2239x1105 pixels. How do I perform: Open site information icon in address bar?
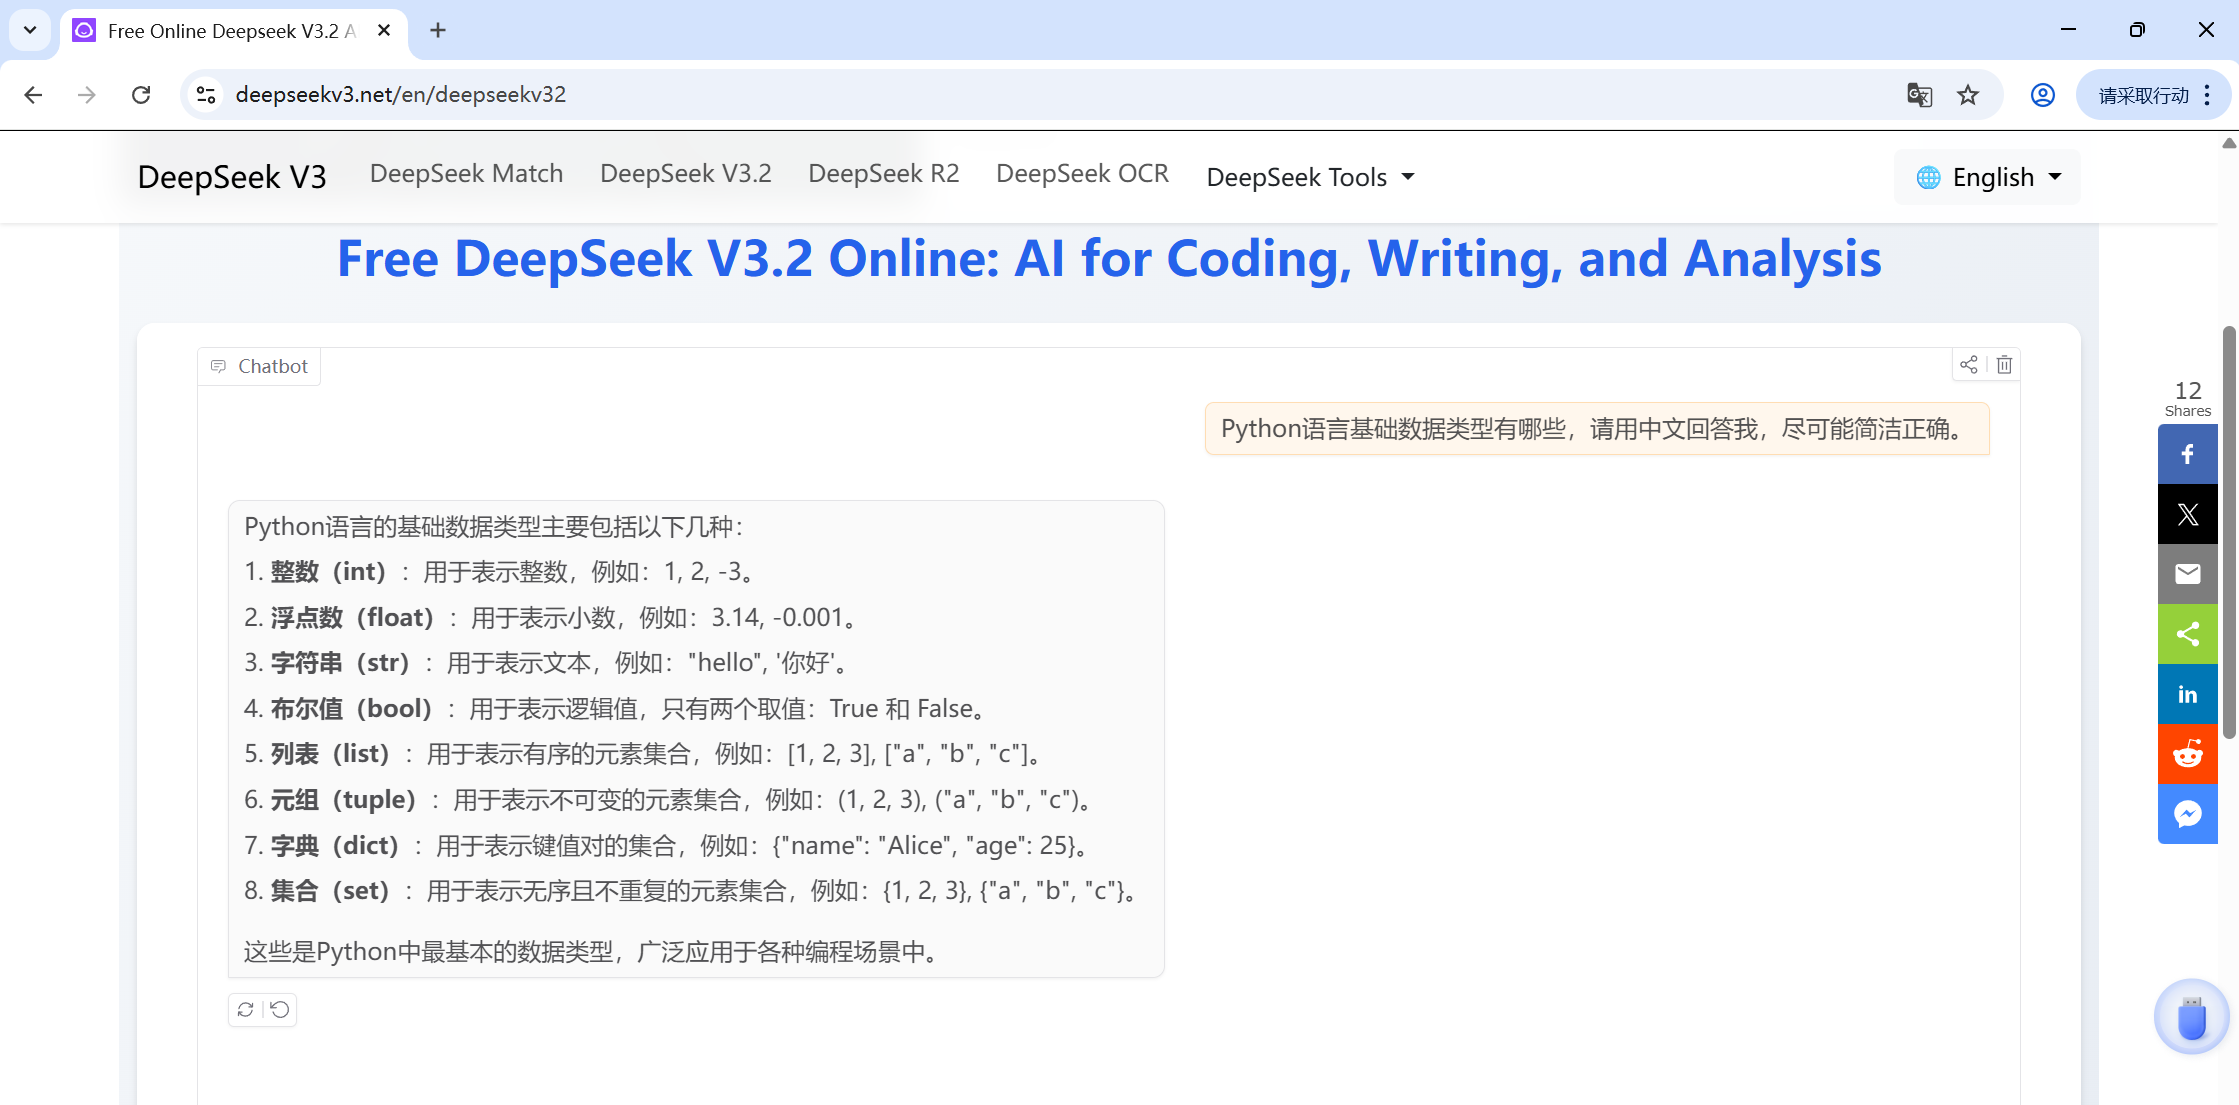point(206,95)
